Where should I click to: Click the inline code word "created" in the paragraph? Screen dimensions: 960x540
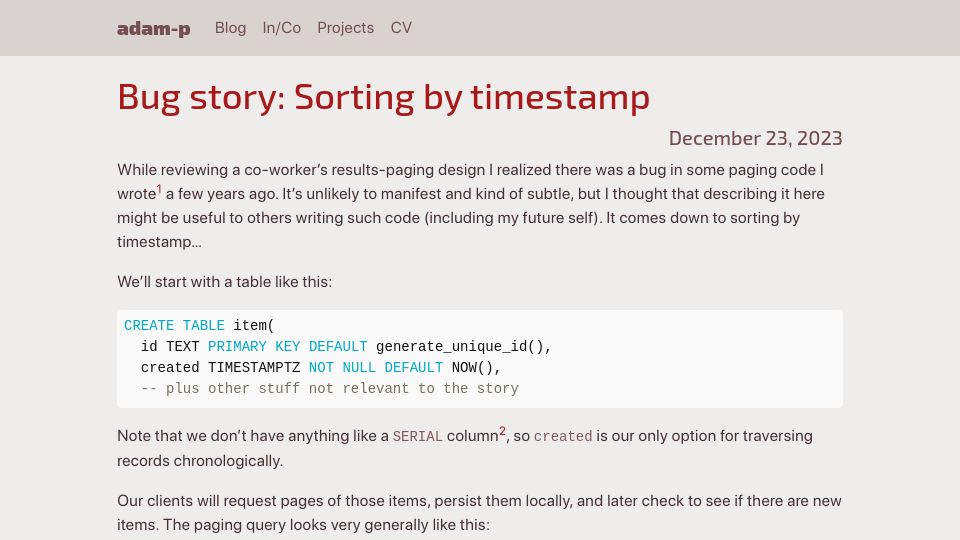(563, 437)
